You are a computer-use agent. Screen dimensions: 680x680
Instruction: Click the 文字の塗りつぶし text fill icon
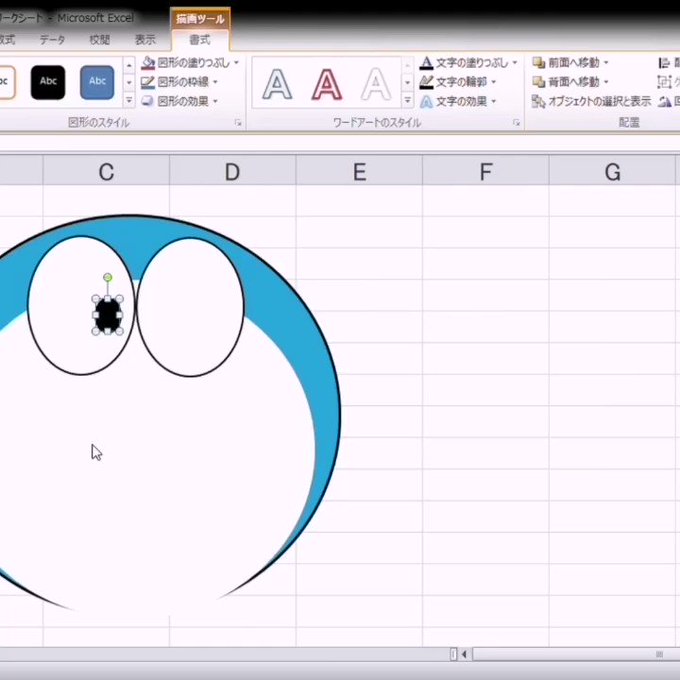(426, 63)
